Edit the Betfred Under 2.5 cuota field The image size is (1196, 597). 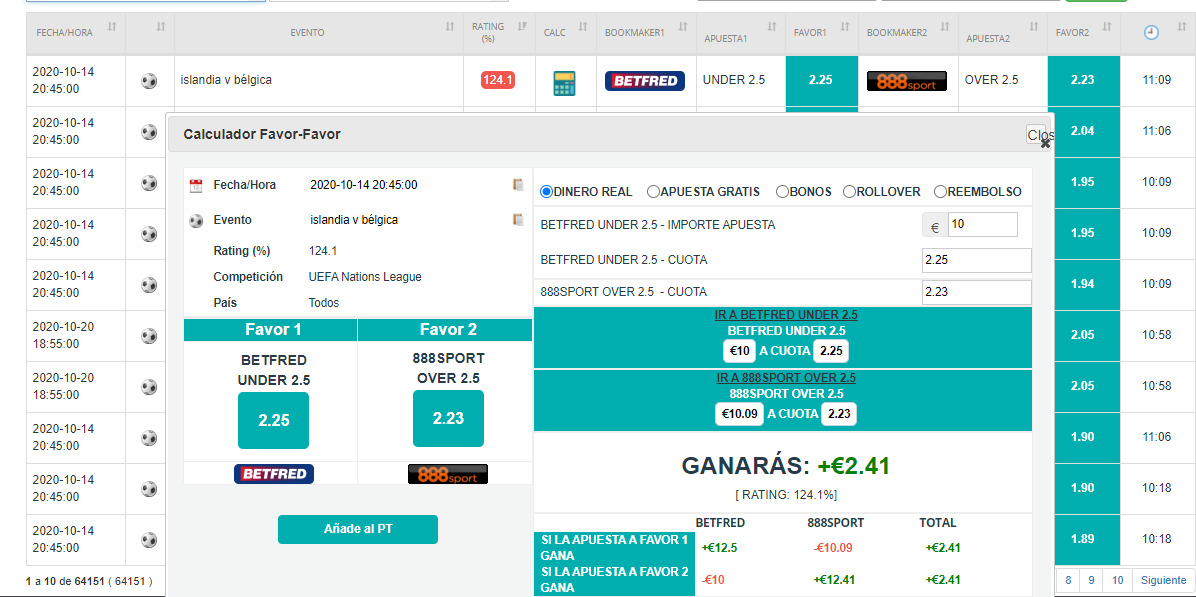click(x=976, y=260)
